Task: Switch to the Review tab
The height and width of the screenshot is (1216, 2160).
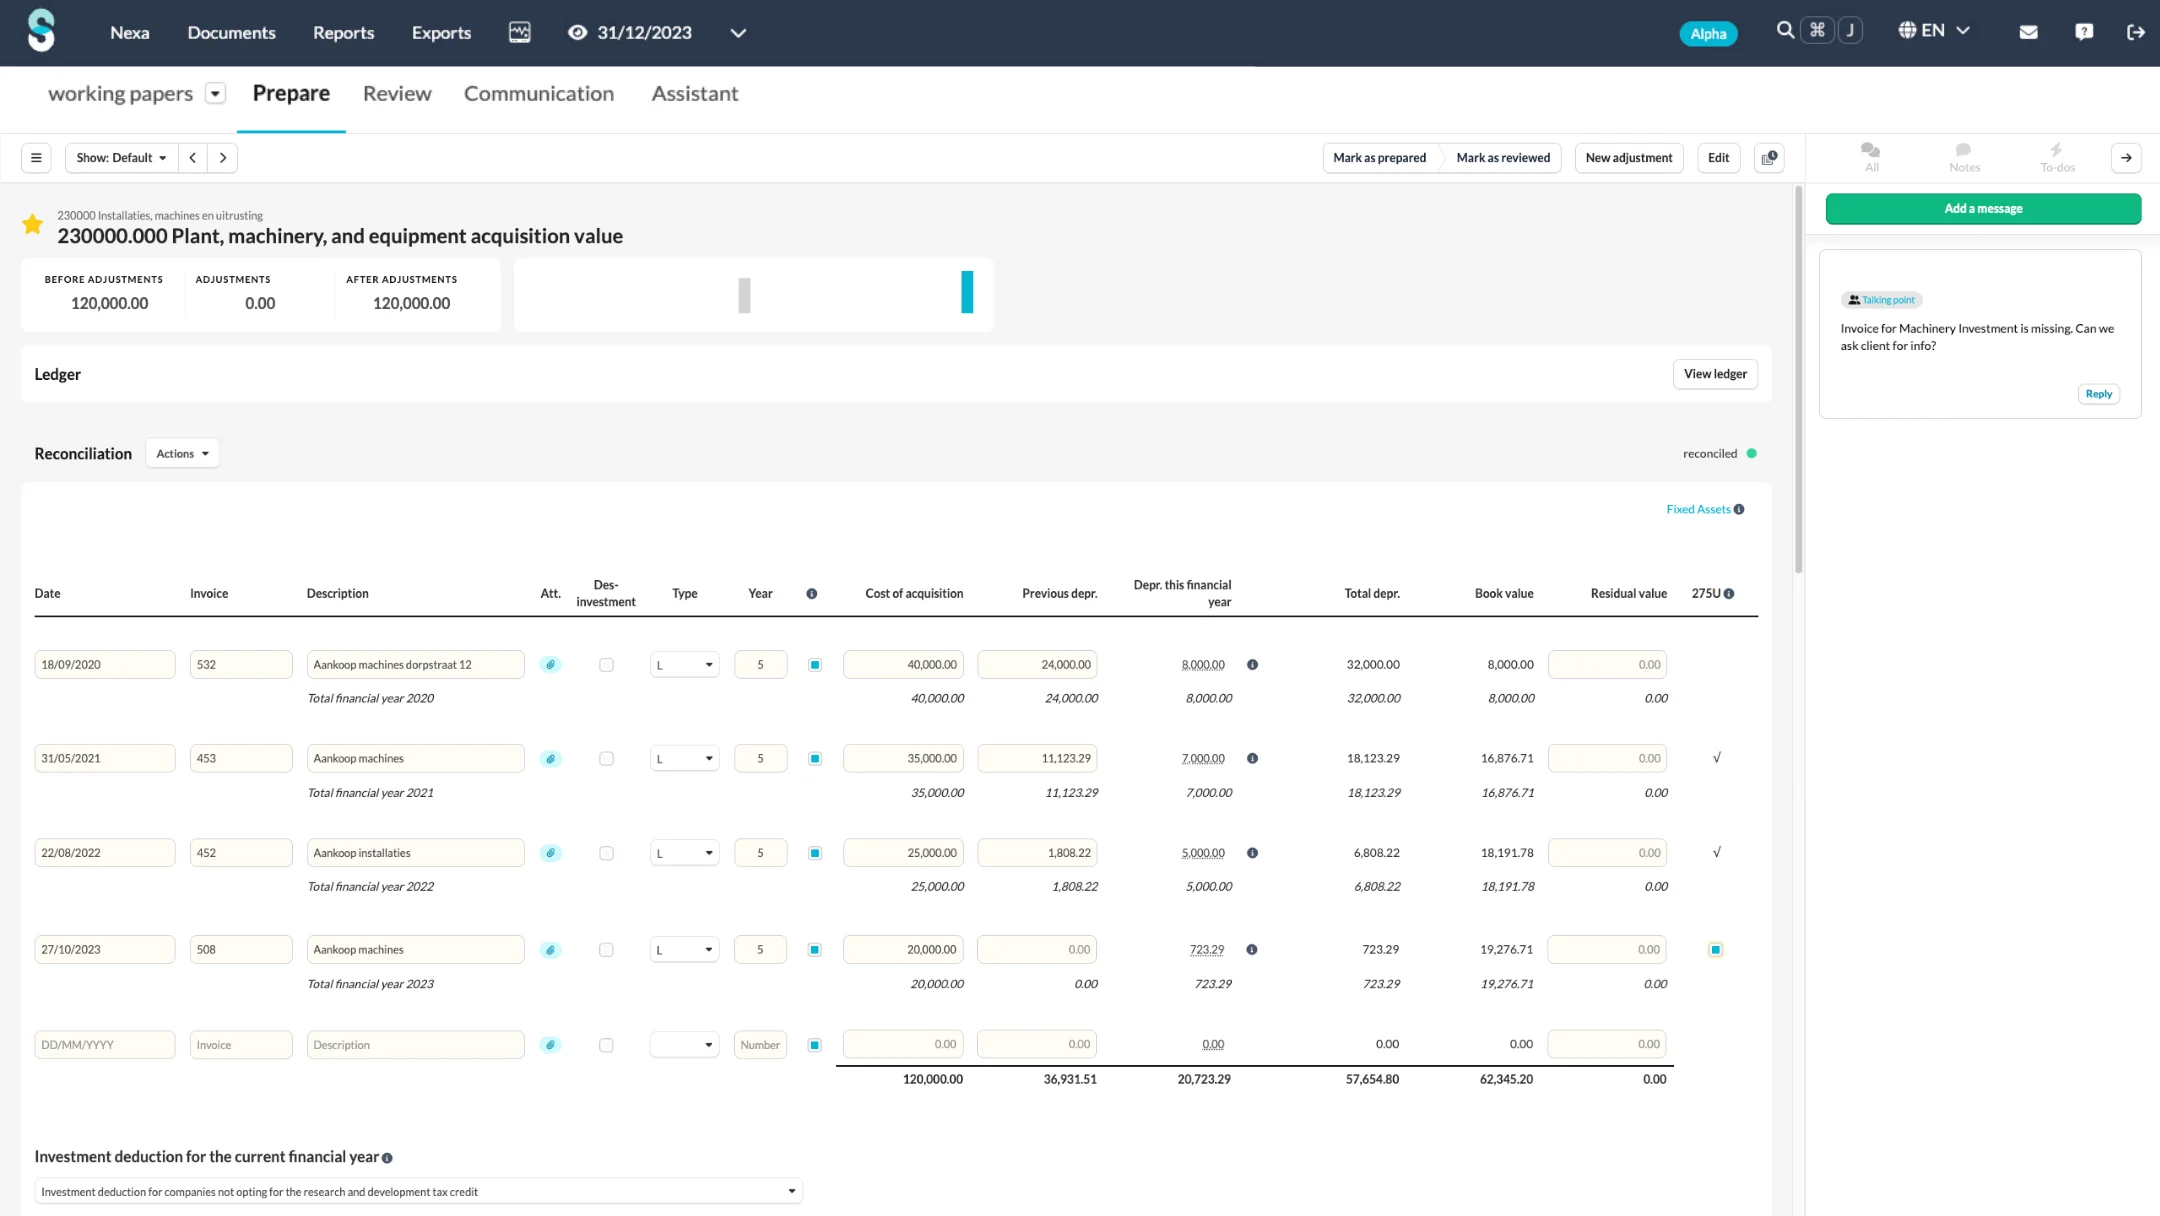Action: [x=397, y=94]
